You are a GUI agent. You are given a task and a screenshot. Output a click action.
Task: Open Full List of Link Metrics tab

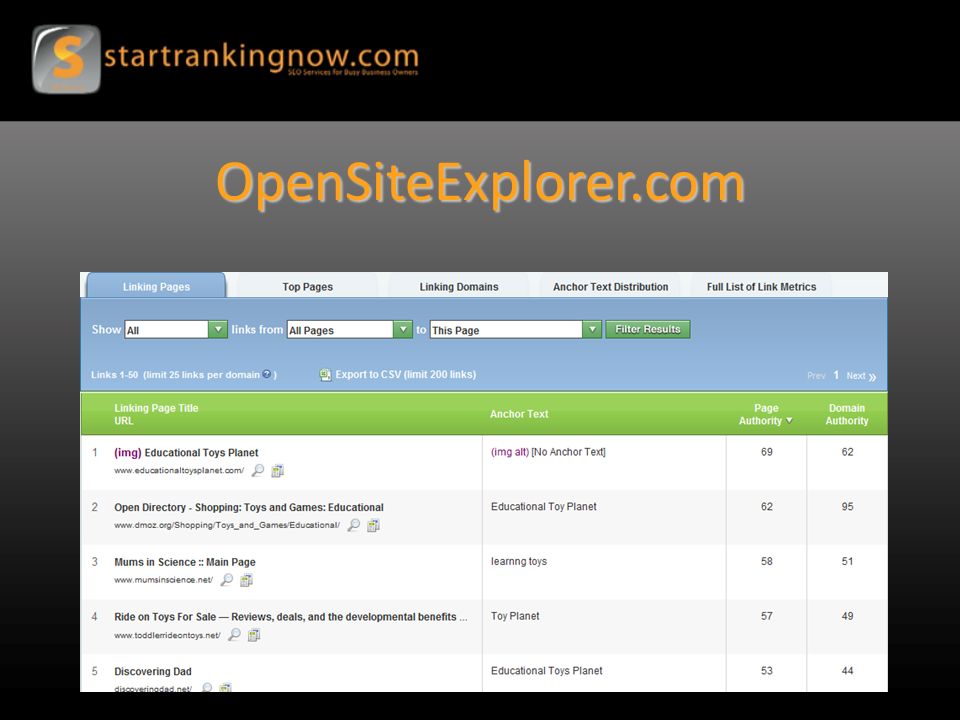pos(761,286)
